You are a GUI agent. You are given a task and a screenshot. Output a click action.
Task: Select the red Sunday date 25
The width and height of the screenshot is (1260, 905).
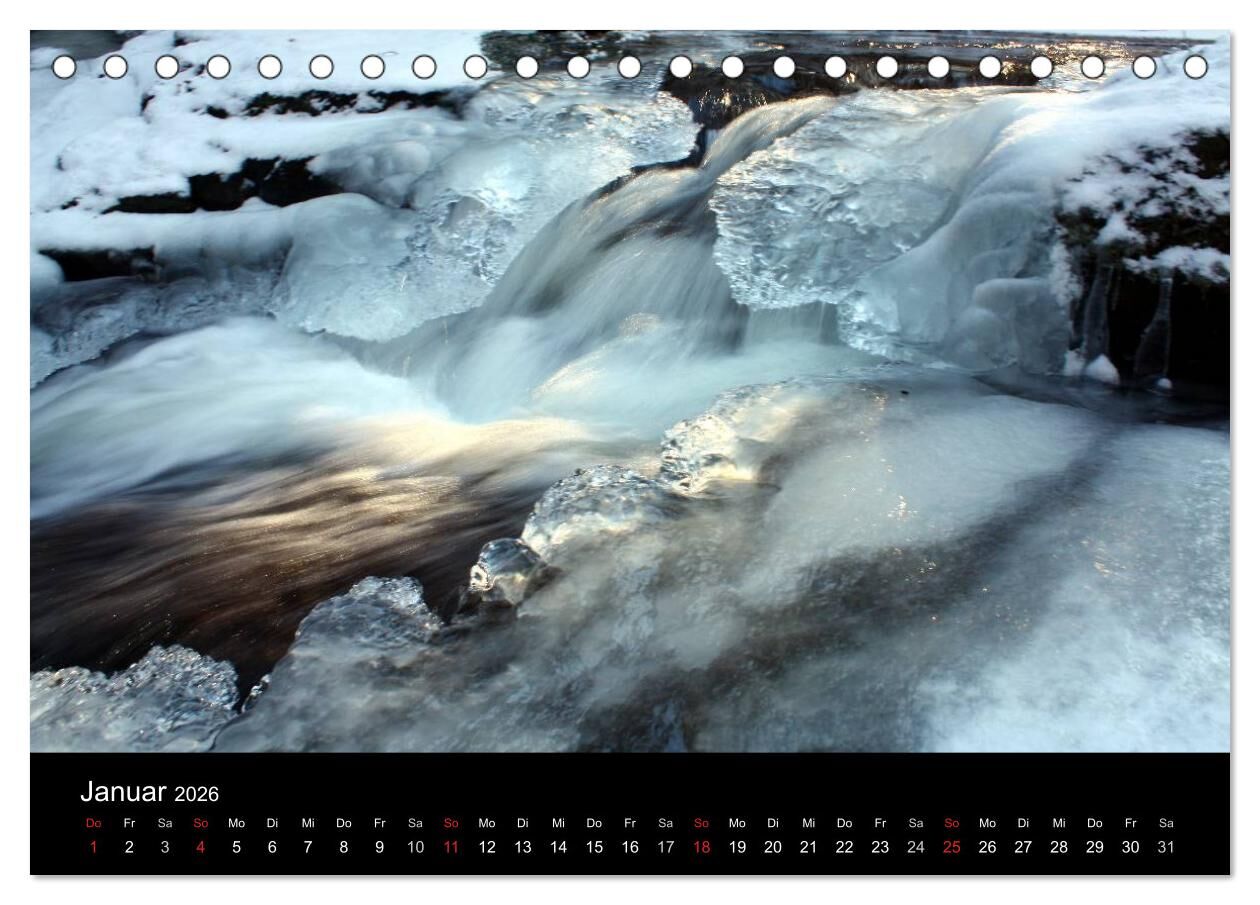pos(951,847)
